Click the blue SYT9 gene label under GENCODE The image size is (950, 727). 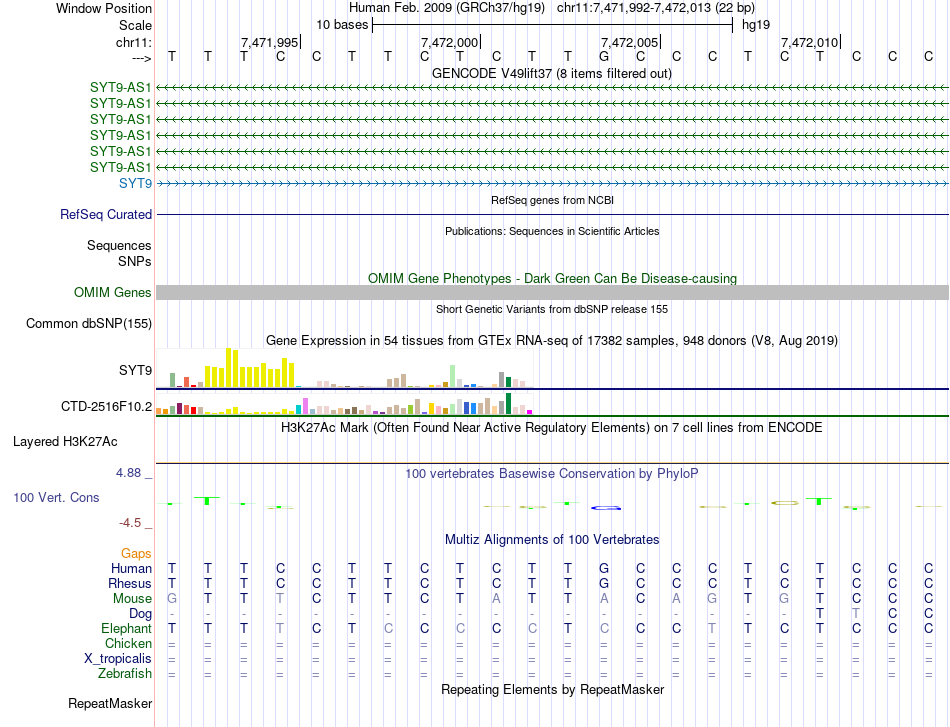(135, 183)
